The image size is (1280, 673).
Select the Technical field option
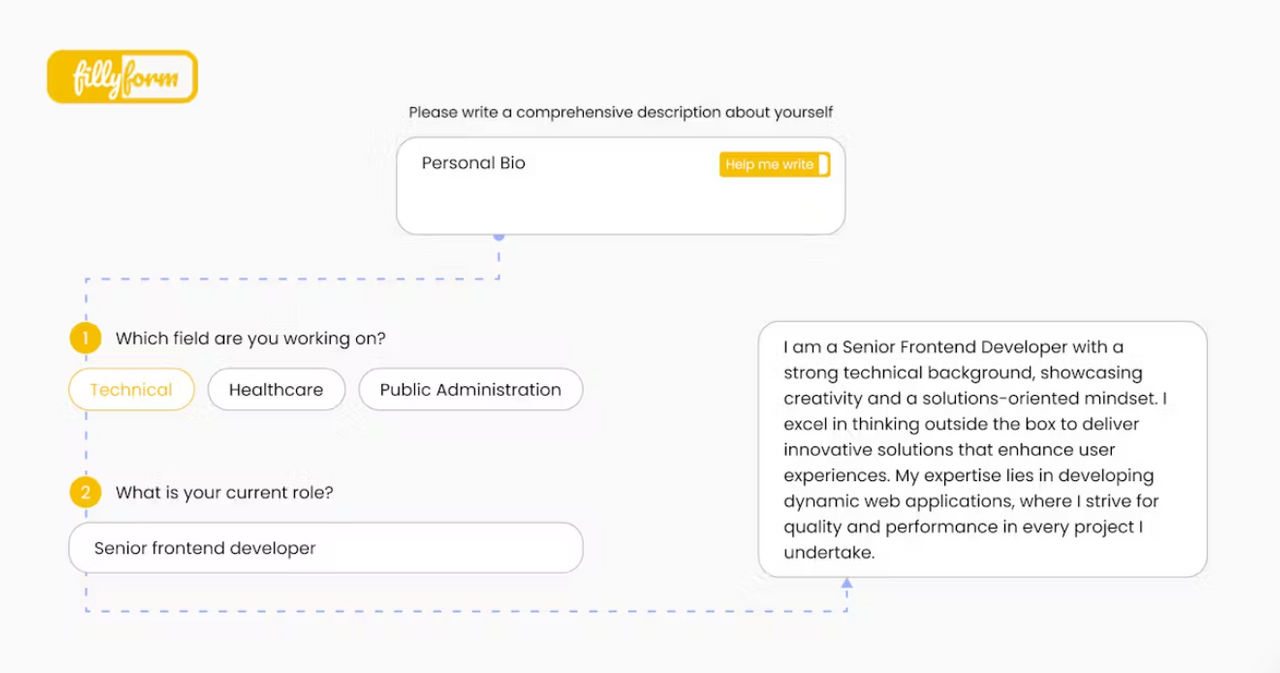pos(131,390)
